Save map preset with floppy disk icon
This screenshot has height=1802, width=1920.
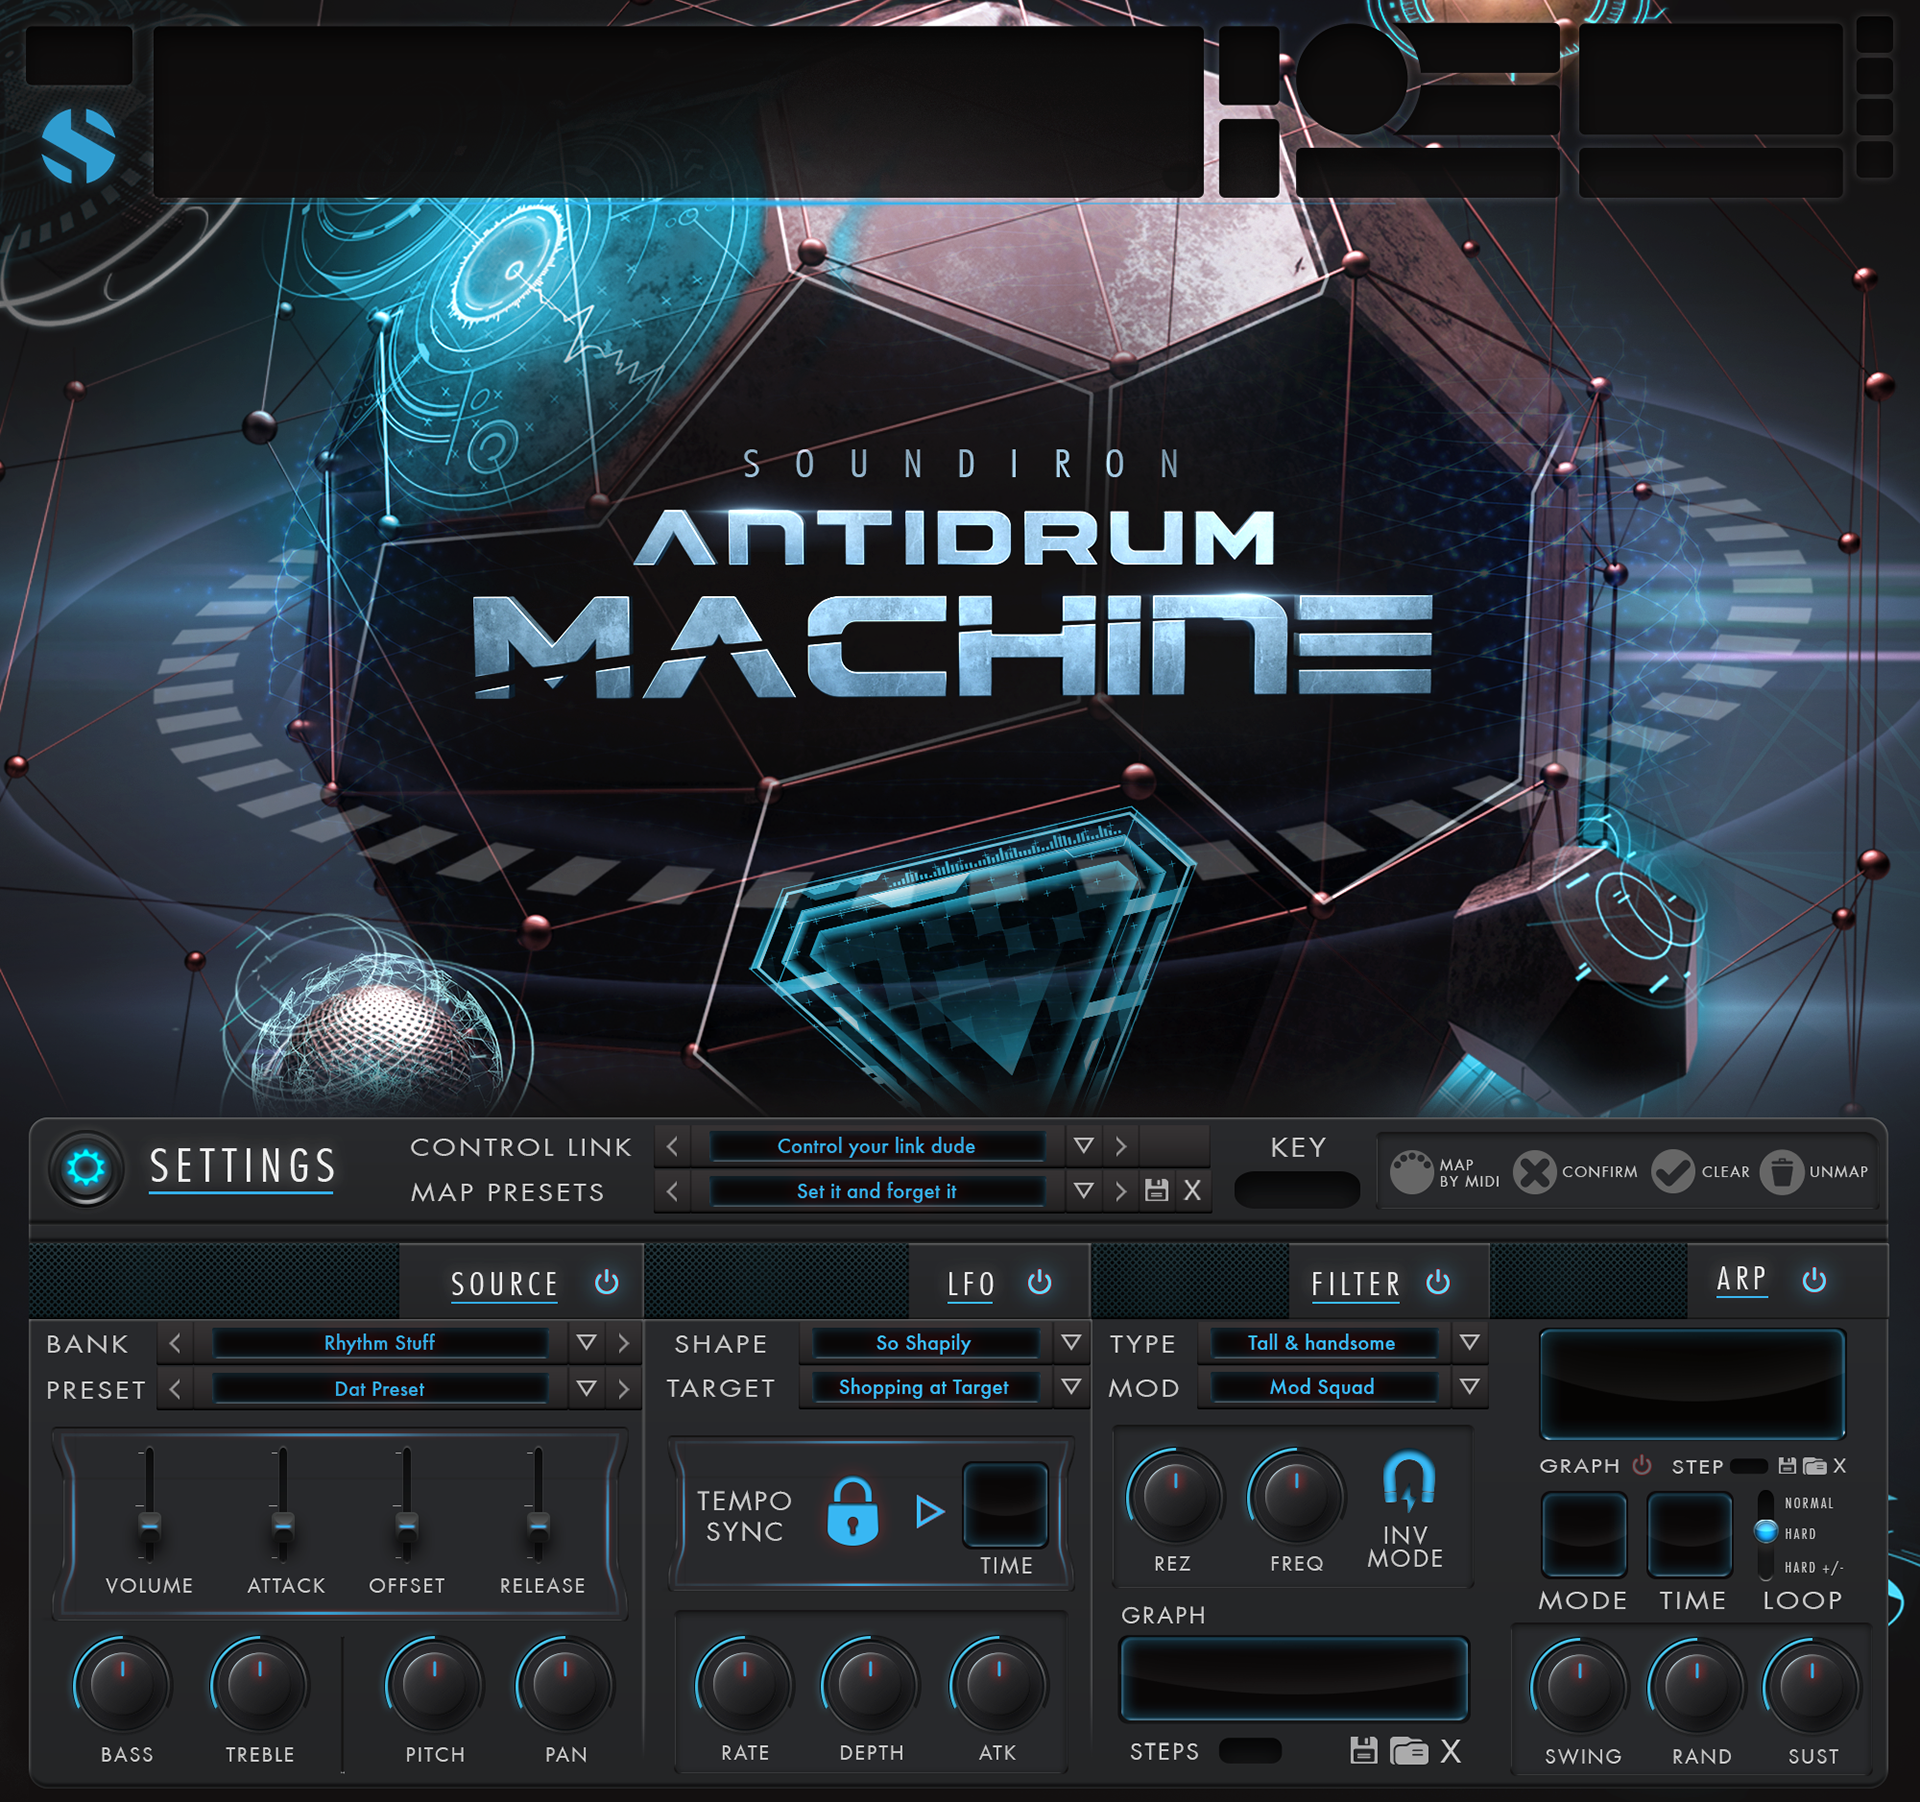point(1156,1191)
